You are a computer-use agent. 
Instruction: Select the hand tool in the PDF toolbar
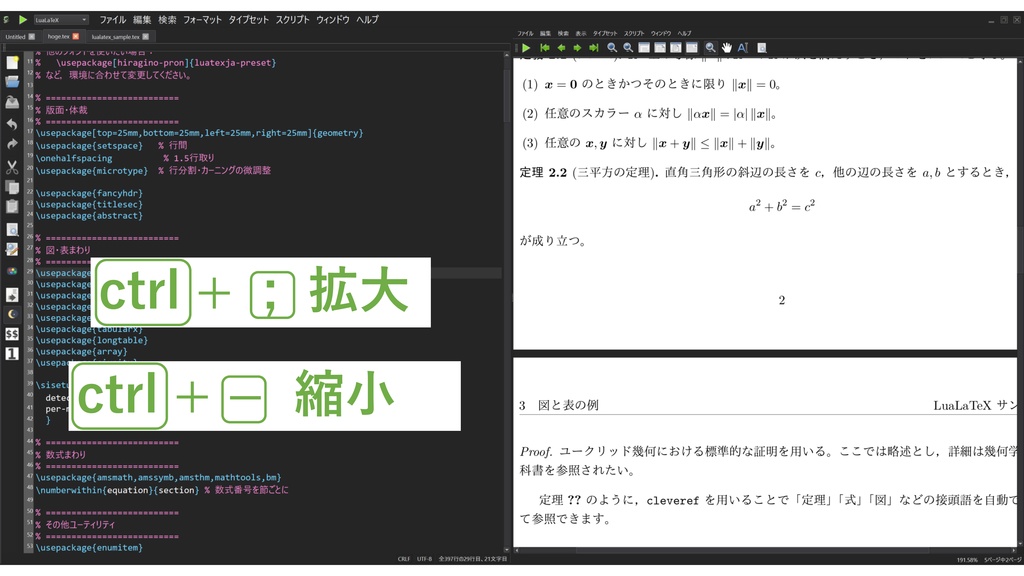pos(726,47)
